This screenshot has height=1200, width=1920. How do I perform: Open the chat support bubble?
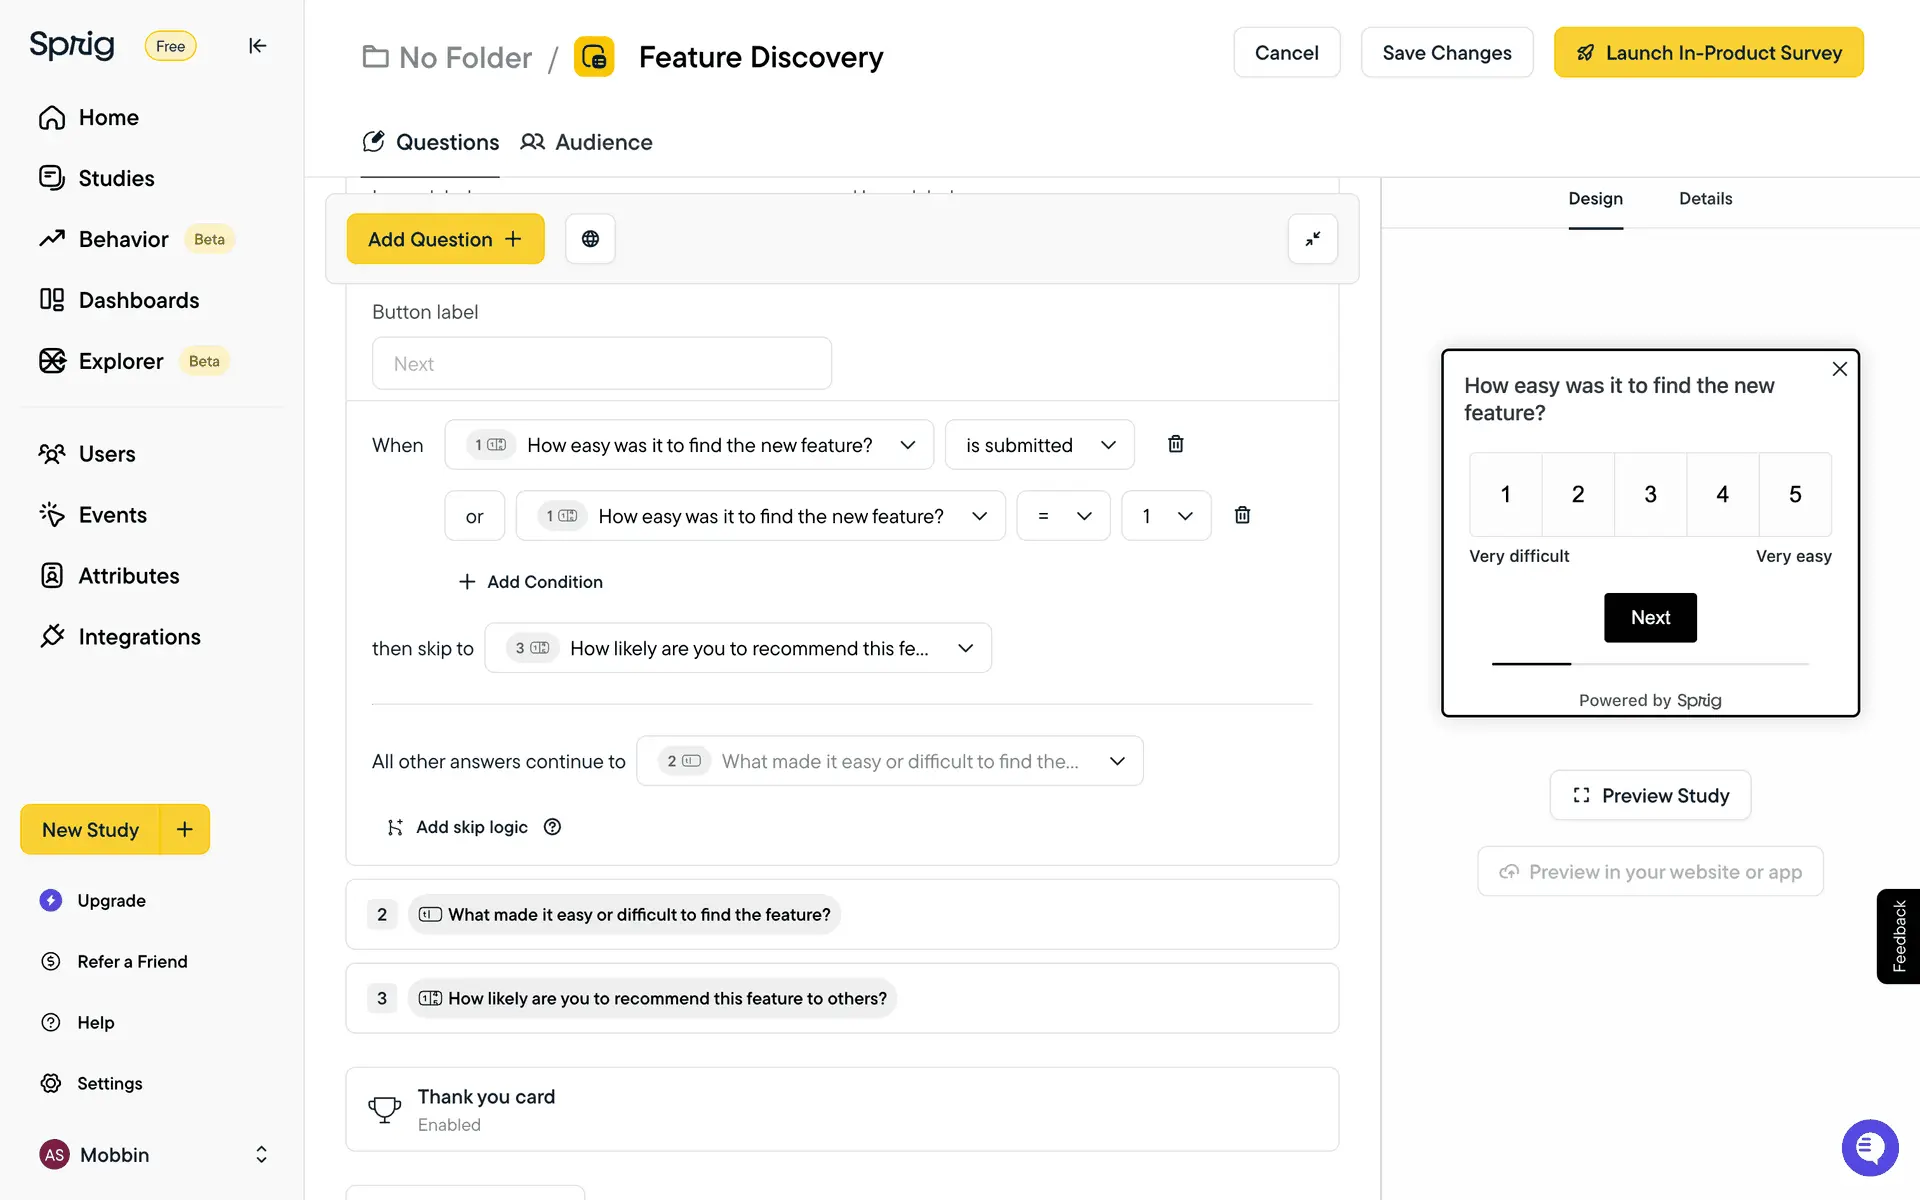[x=1869, y=1148]
